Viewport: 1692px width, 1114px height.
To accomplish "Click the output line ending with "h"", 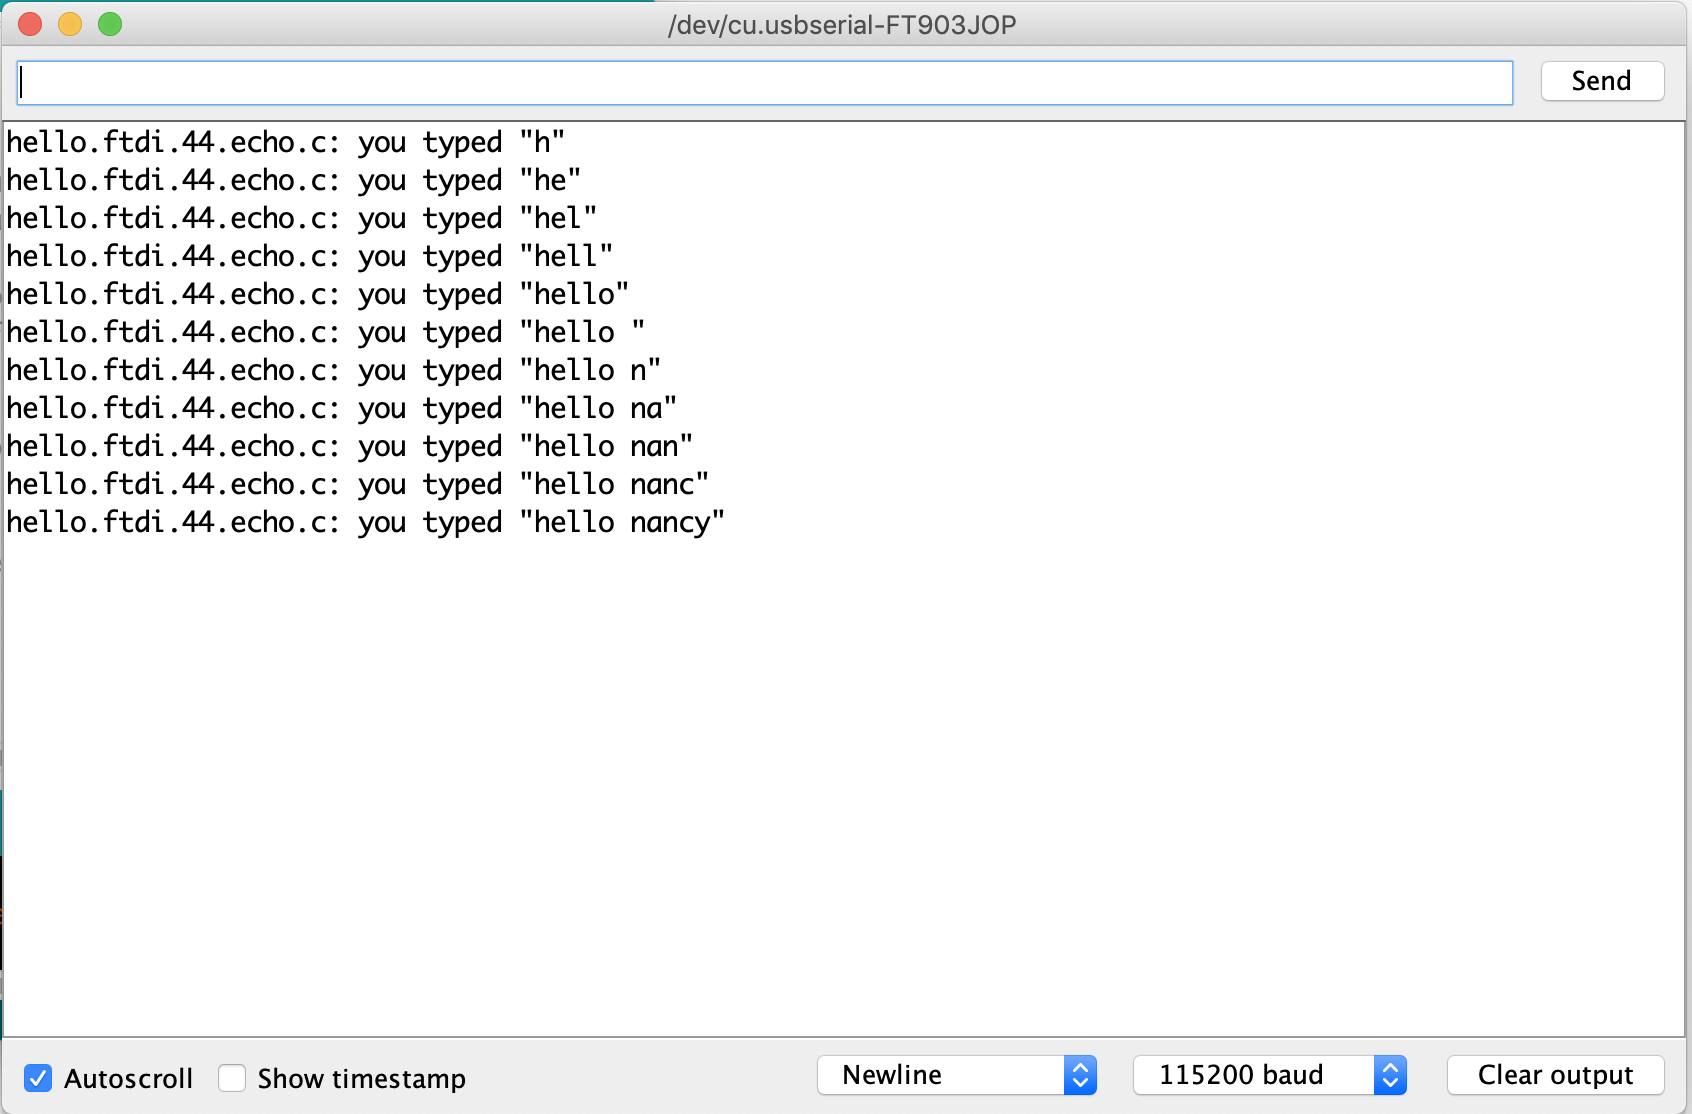I will coord(286,142).
